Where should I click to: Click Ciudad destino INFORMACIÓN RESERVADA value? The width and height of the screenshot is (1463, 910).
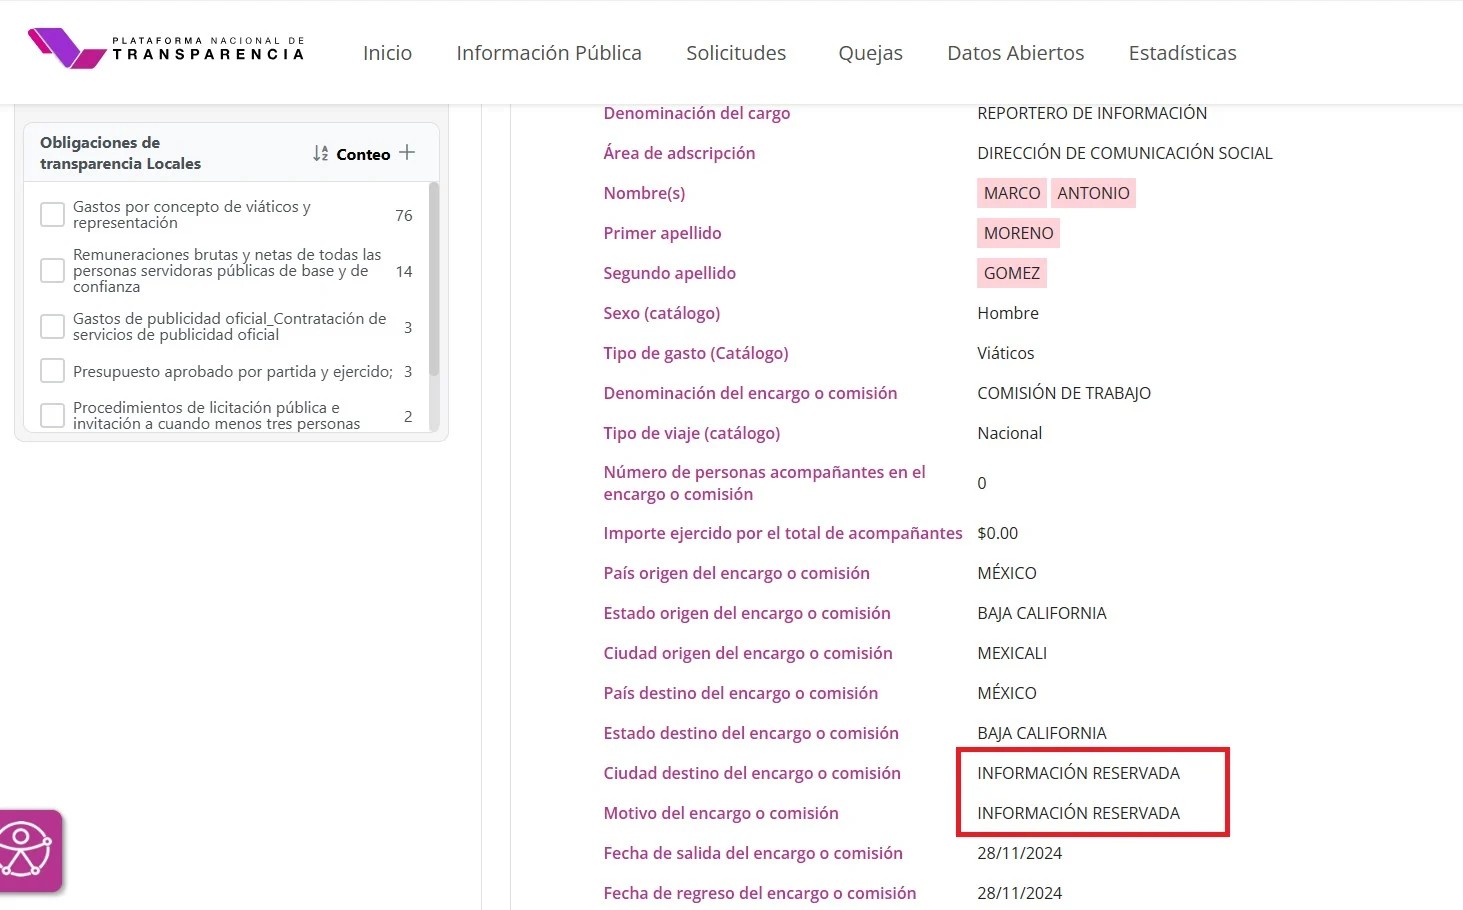coord(1078,773)
